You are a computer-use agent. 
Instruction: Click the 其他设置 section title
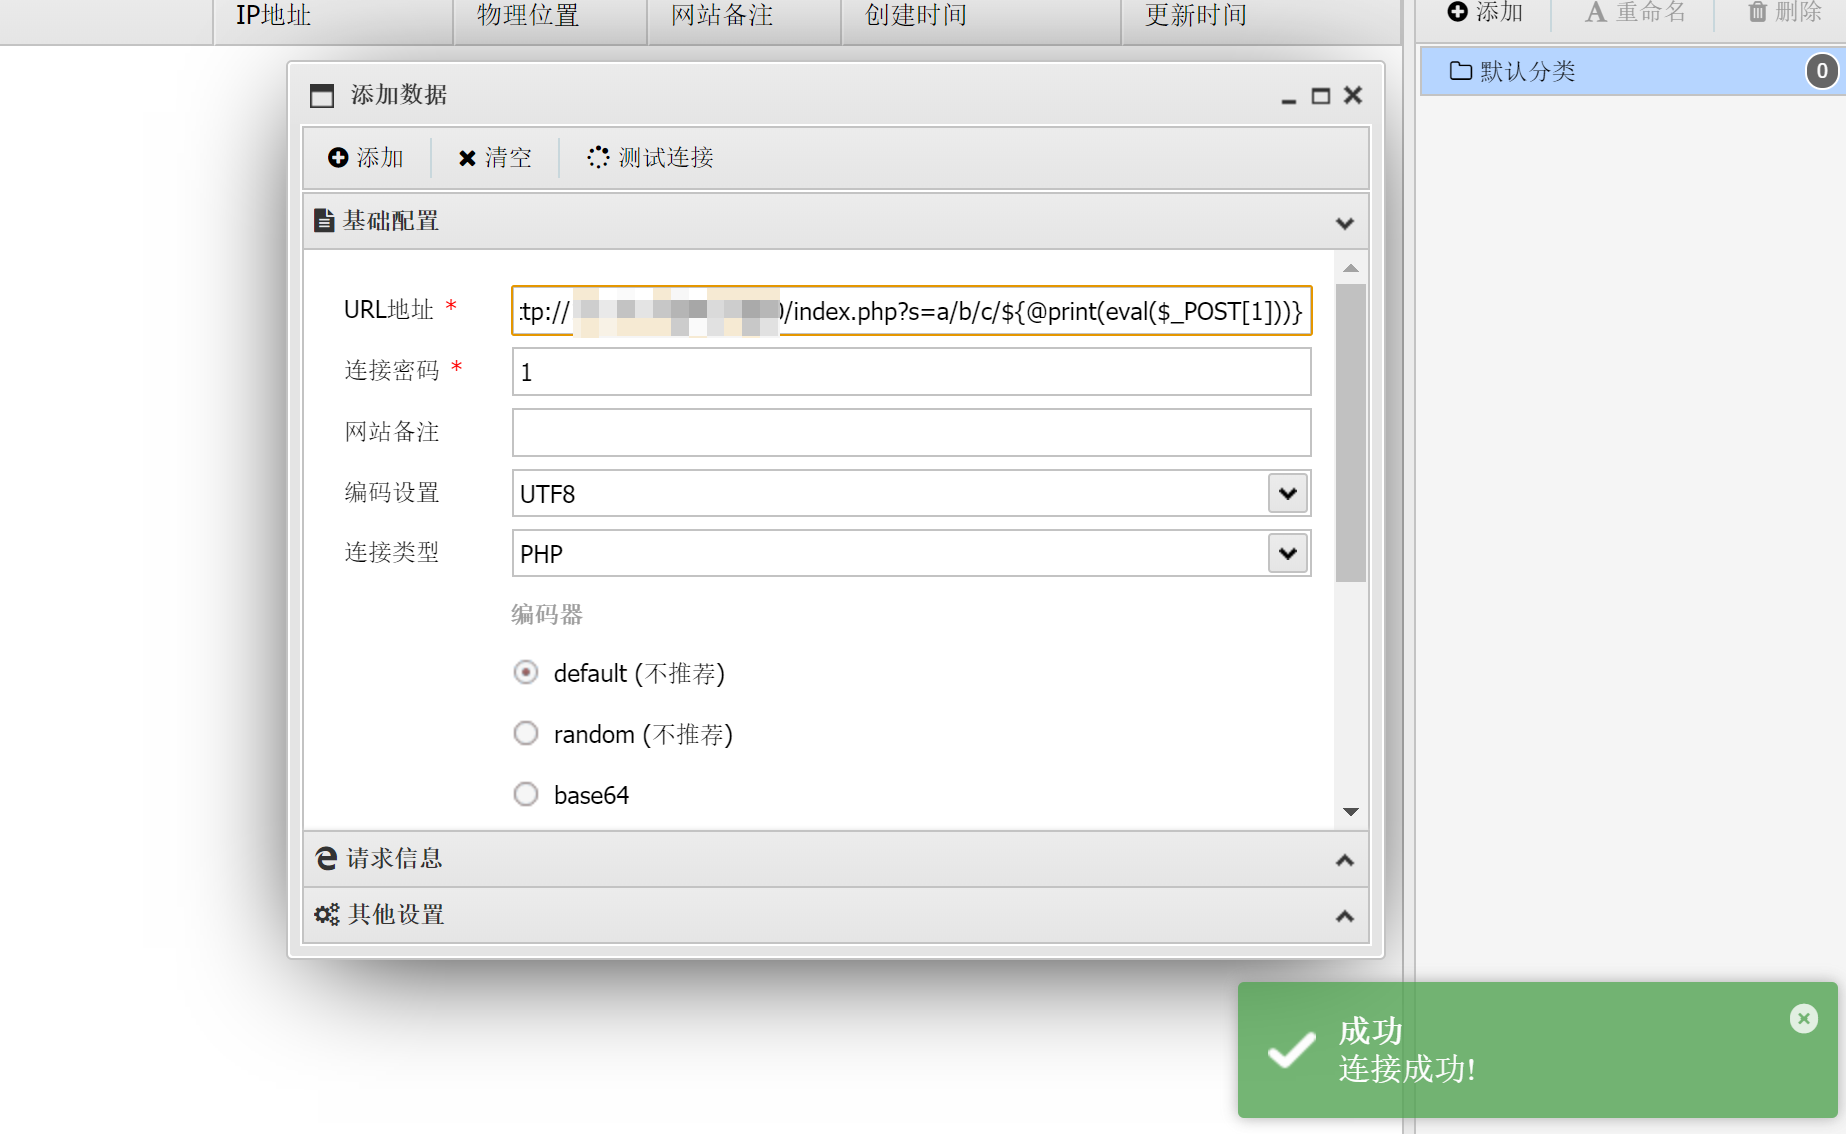tap(397, 915)
